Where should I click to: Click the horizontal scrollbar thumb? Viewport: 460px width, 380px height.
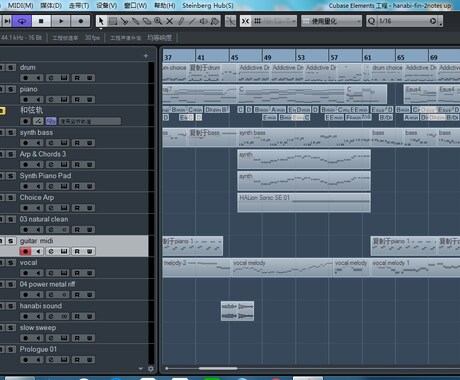218,369
